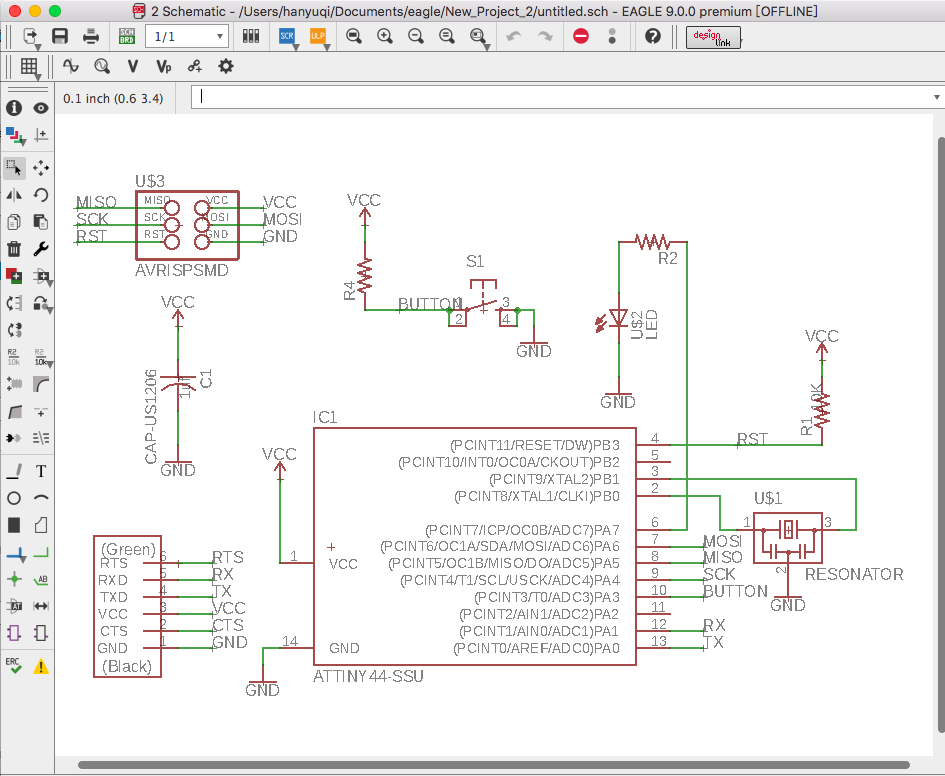
Task: Select the Junction tool
Action: [14, 579]
